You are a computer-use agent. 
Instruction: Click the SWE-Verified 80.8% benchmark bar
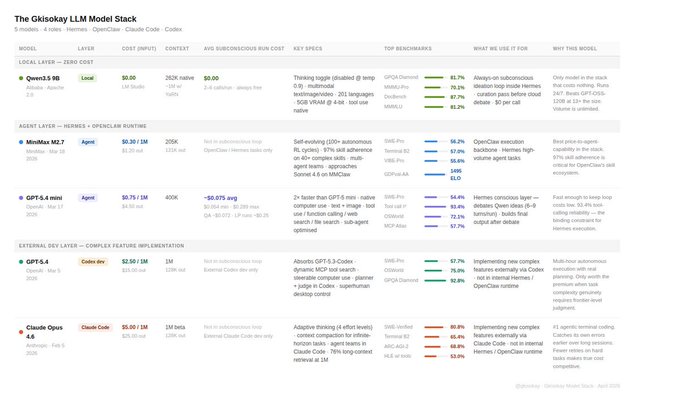[x=434, y=327]
